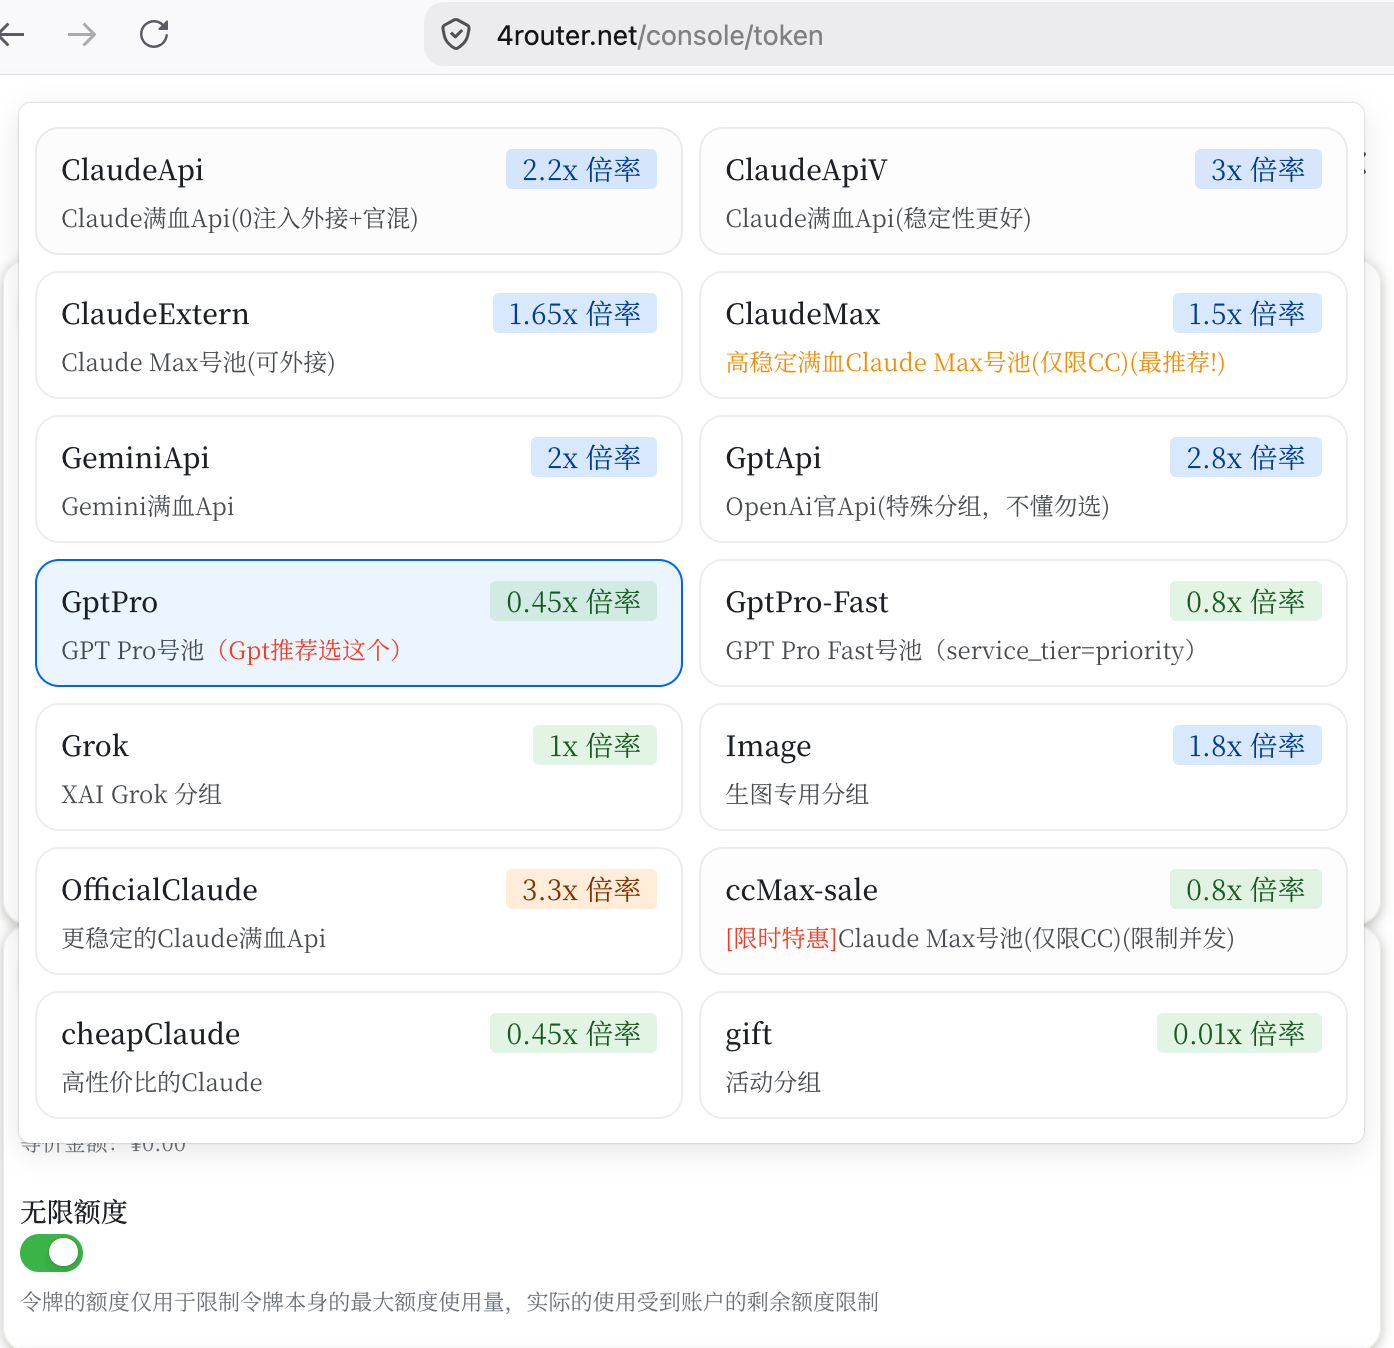Click the 0.45x 倍率 badge on cheapClaude

click(x=573, y=1033)
